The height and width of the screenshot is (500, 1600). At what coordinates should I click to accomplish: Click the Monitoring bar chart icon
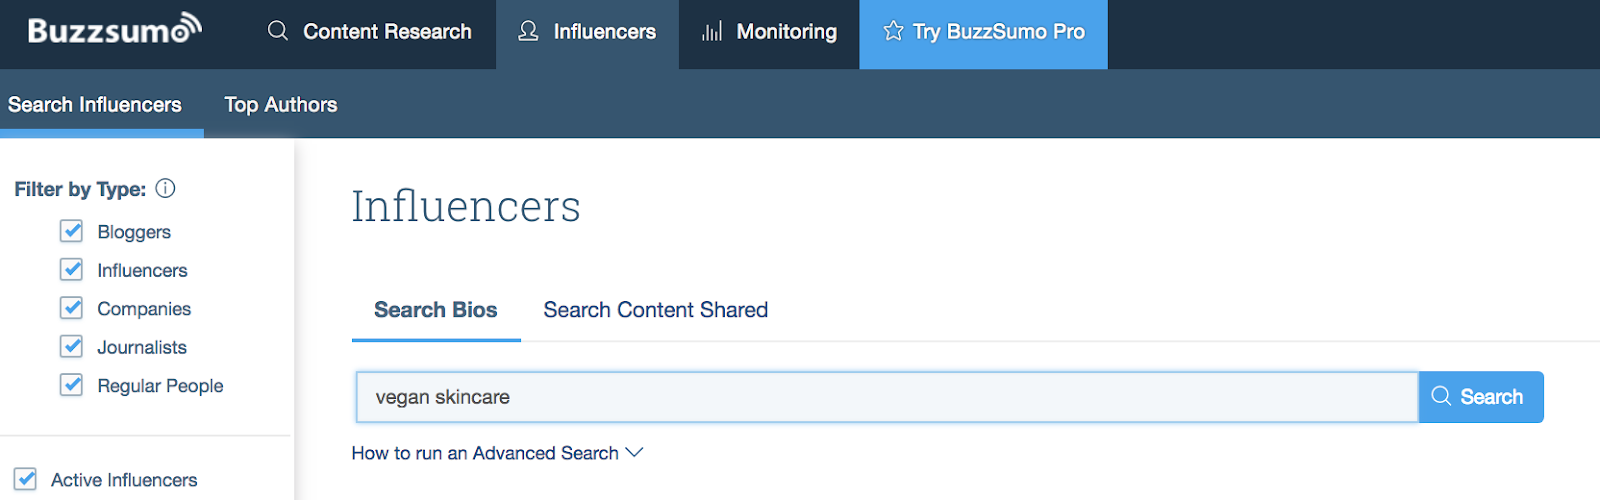click(x=712, y=31)
